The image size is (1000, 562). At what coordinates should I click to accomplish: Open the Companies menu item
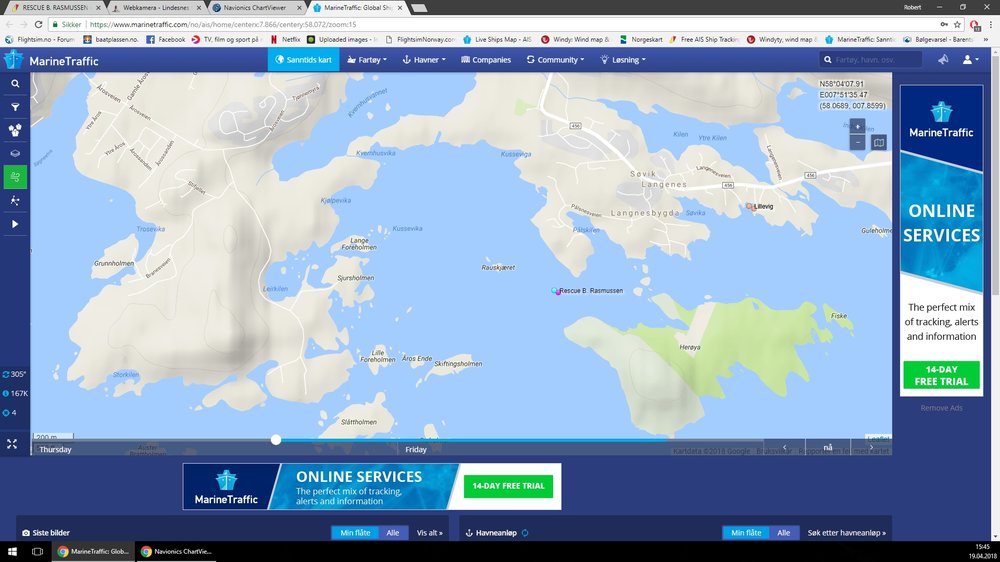(x=486, y=59)
